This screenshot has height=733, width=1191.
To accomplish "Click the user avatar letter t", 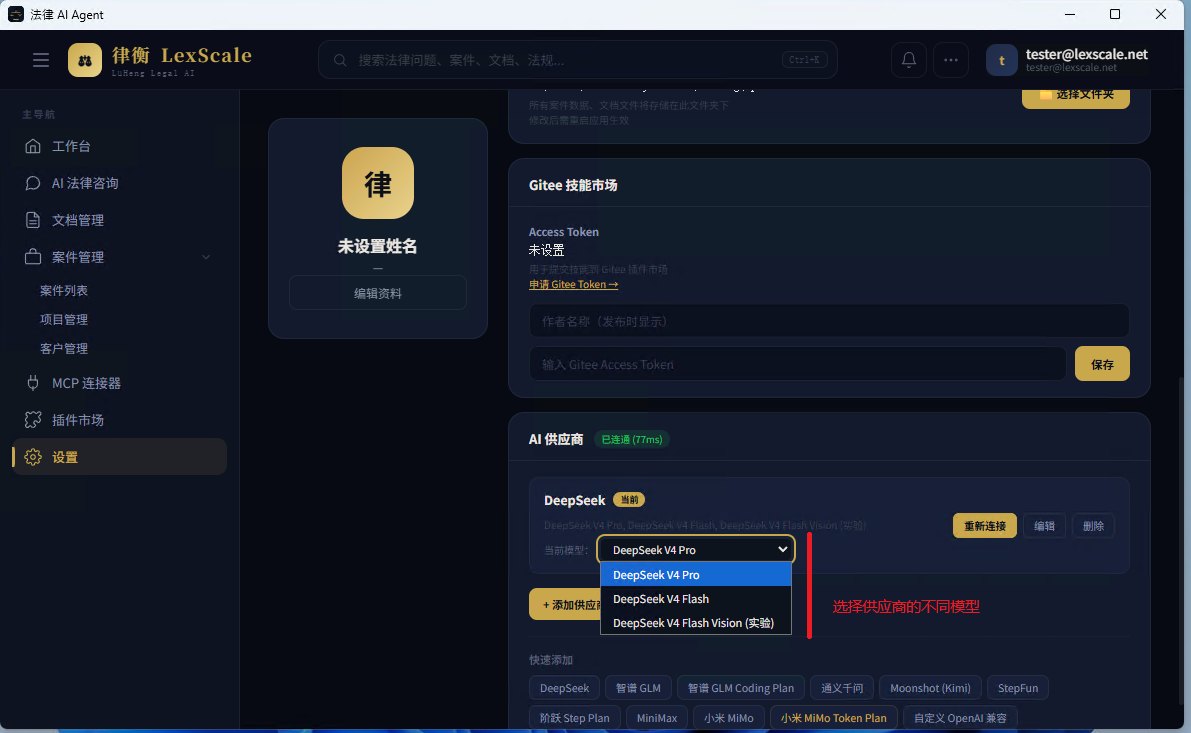I will 1002,60.
